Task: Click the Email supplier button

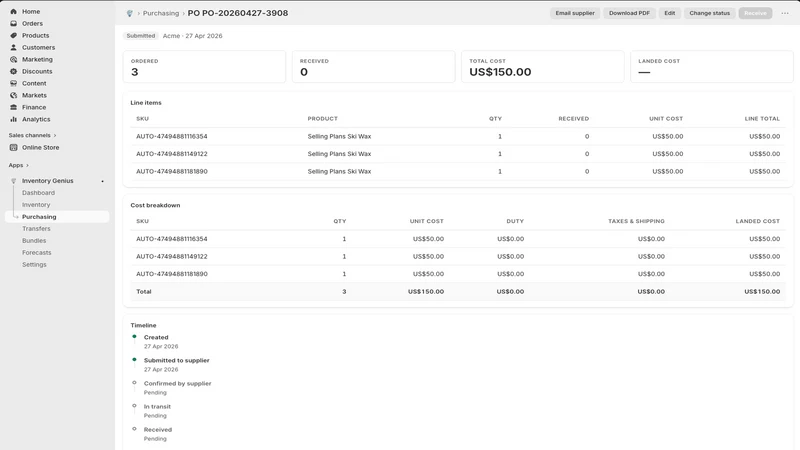Action: point(575,13)
